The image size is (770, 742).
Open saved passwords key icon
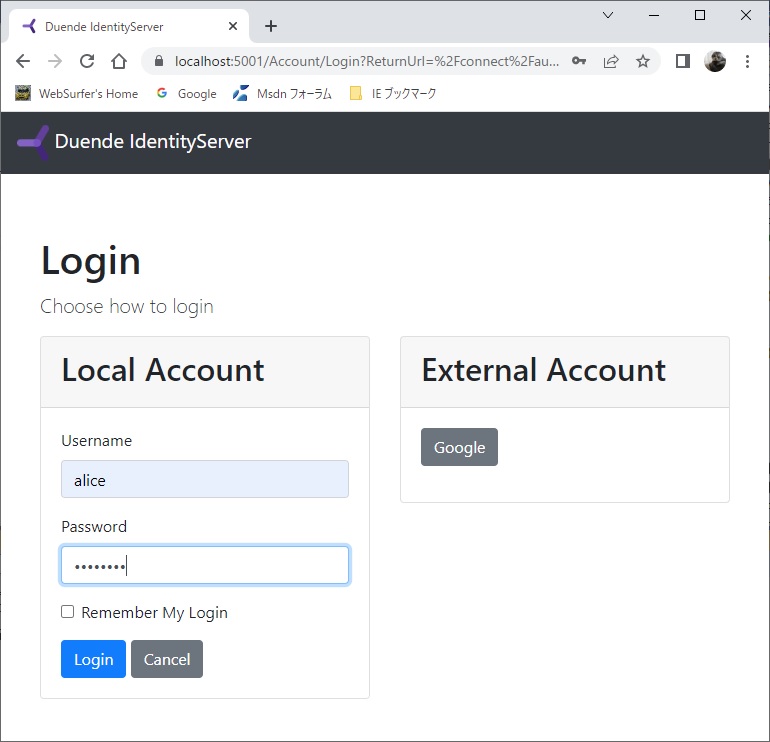pyautogui.click(x=579, y=61)
